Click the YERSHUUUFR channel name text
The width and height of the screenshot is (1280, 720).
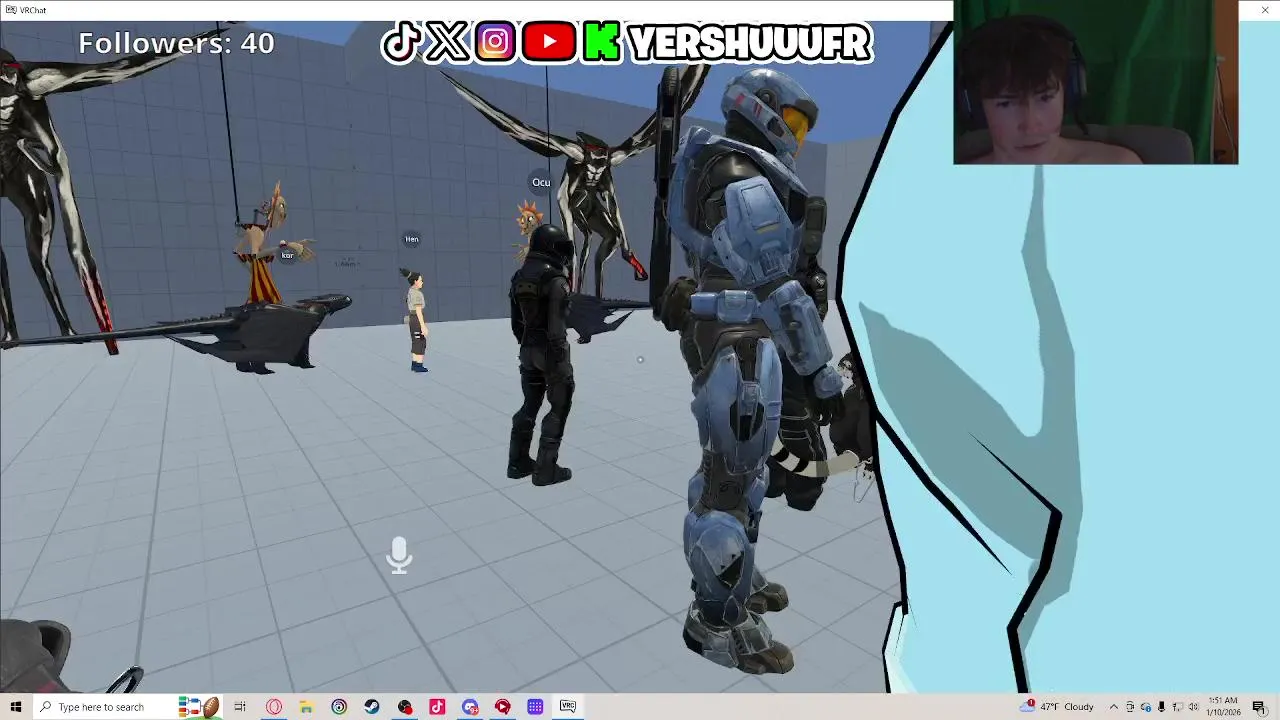[x=751, y=43]
